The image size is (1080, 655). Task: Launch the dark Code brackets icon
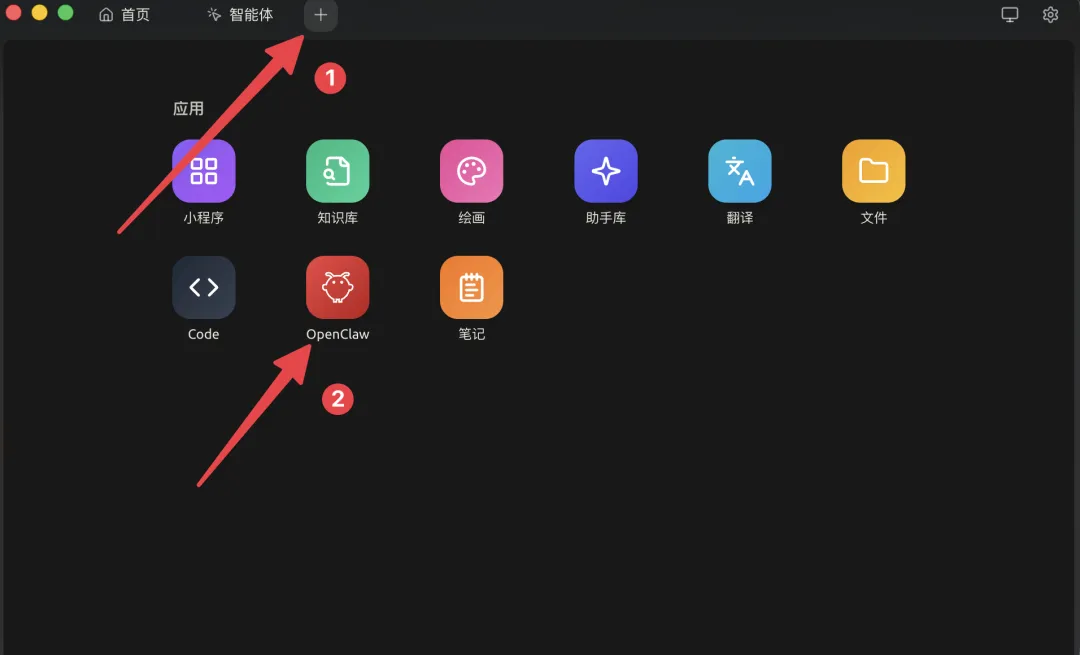click(x=204, y=287)
